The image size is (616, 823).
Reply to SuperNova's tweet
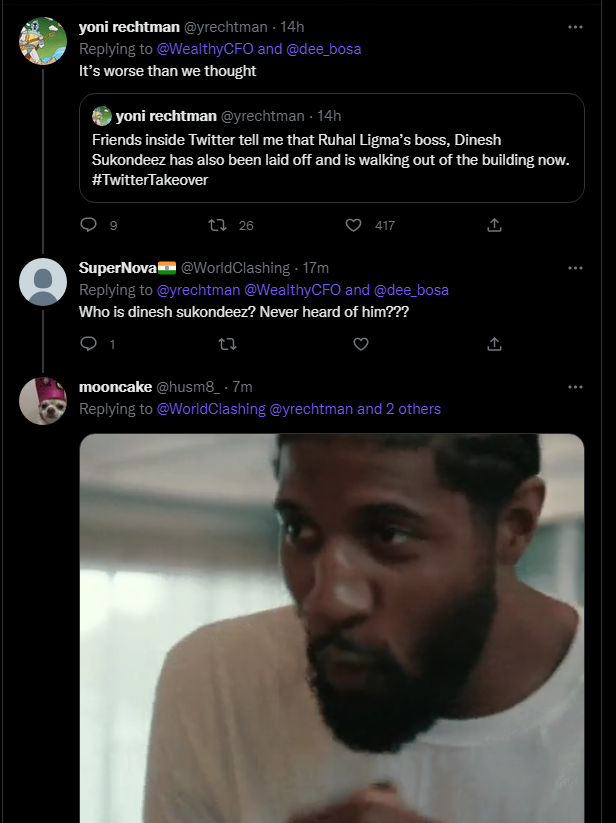coord(88,344)
